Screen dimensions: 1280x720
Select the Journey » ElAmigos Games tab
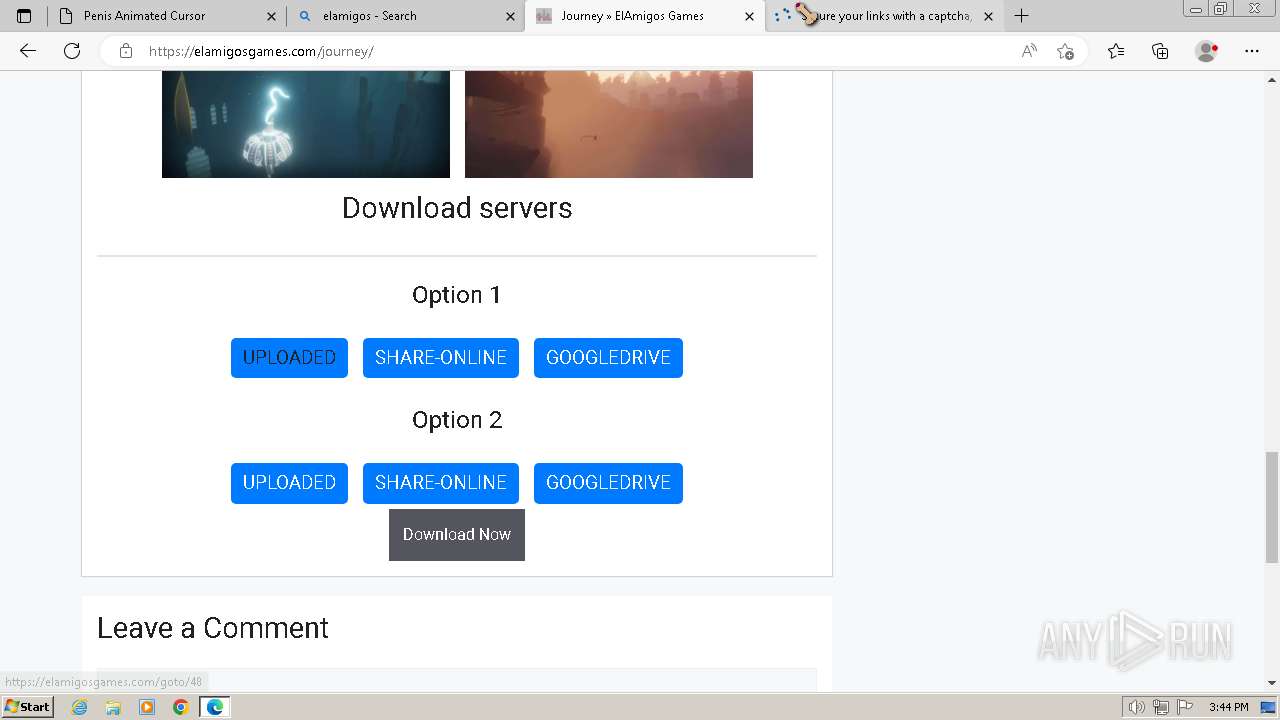645,16
